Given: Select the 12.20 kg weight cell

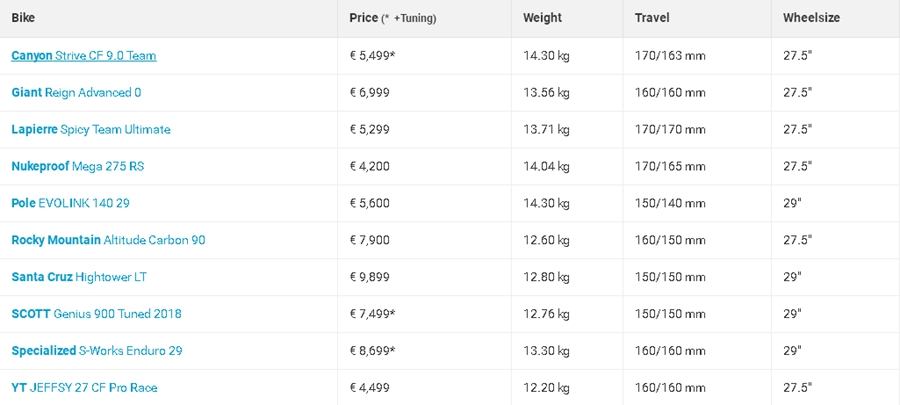Looking at the screenshot, I should [x=546, y=388].
